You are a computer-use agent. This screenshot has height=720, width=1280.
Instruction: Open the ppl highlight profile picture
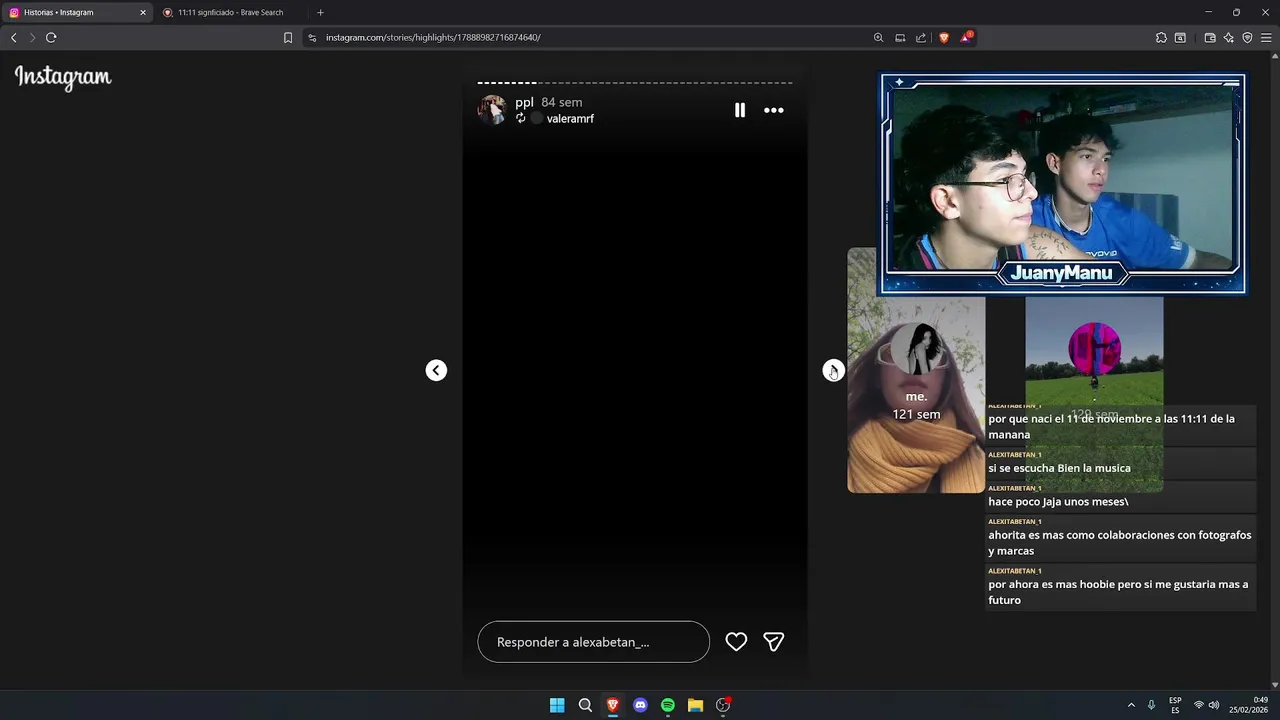[492, 110]
